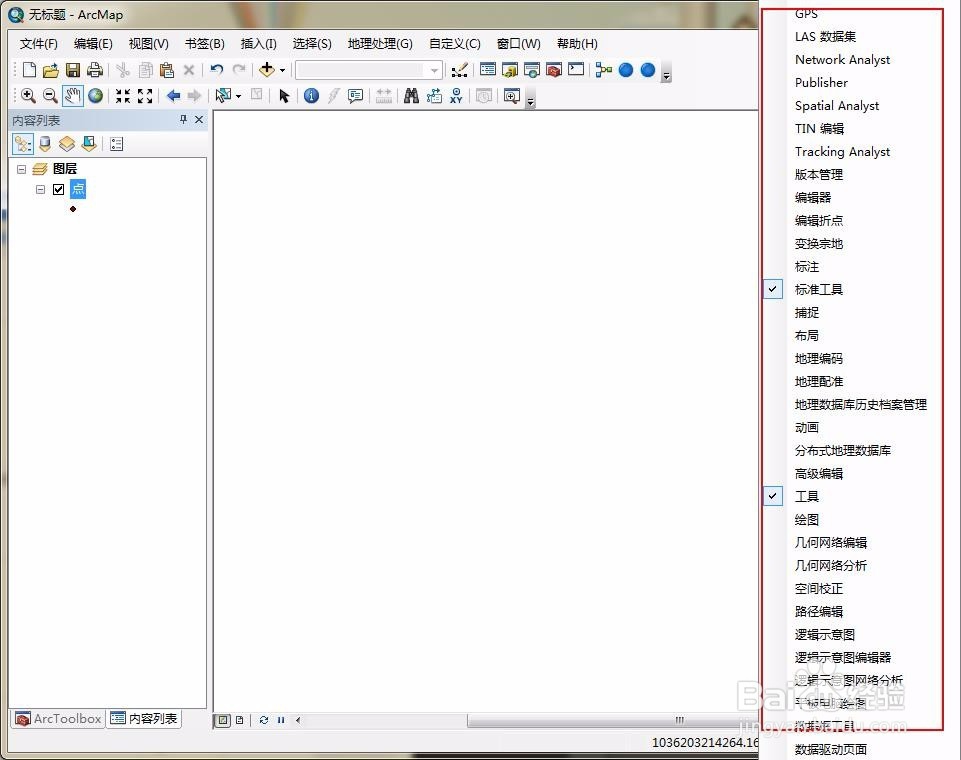This screenshot has height=760, width=961.
Task: Zoom to Full Extent globe icon
Action: (x=95, y=96)
